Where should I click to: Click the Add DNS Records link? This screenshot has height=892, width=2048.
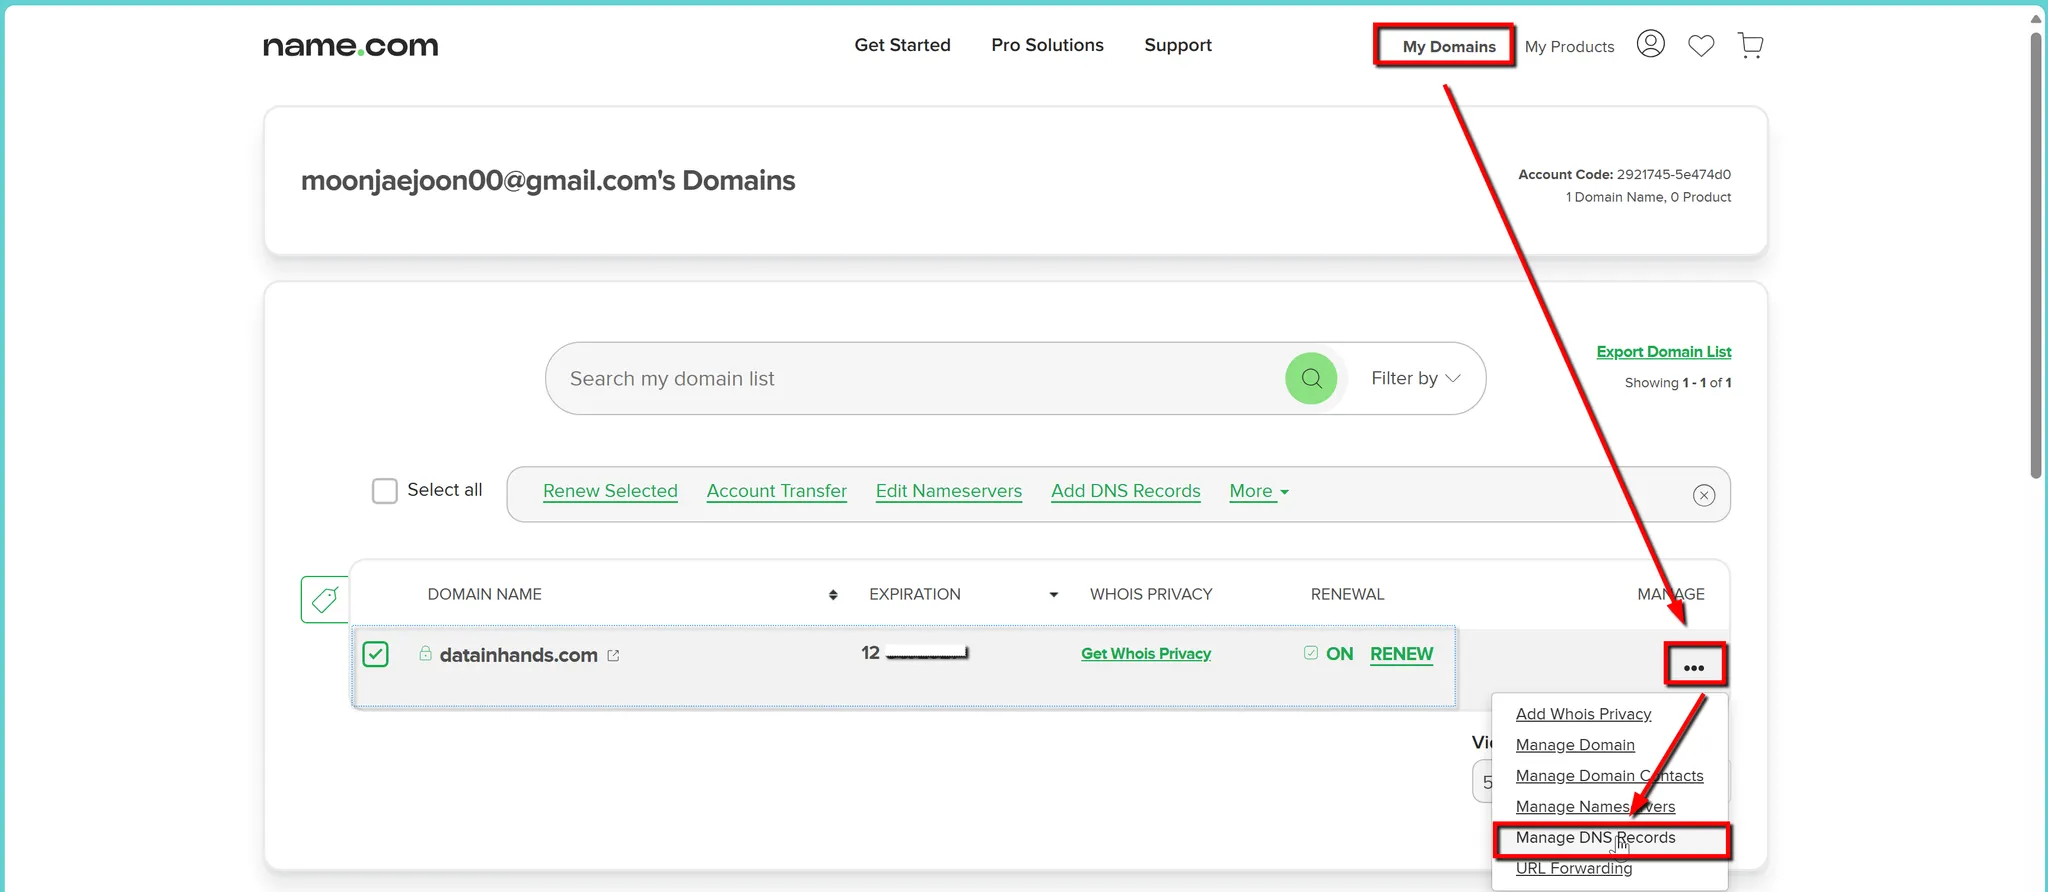[x=1125, y=491]
